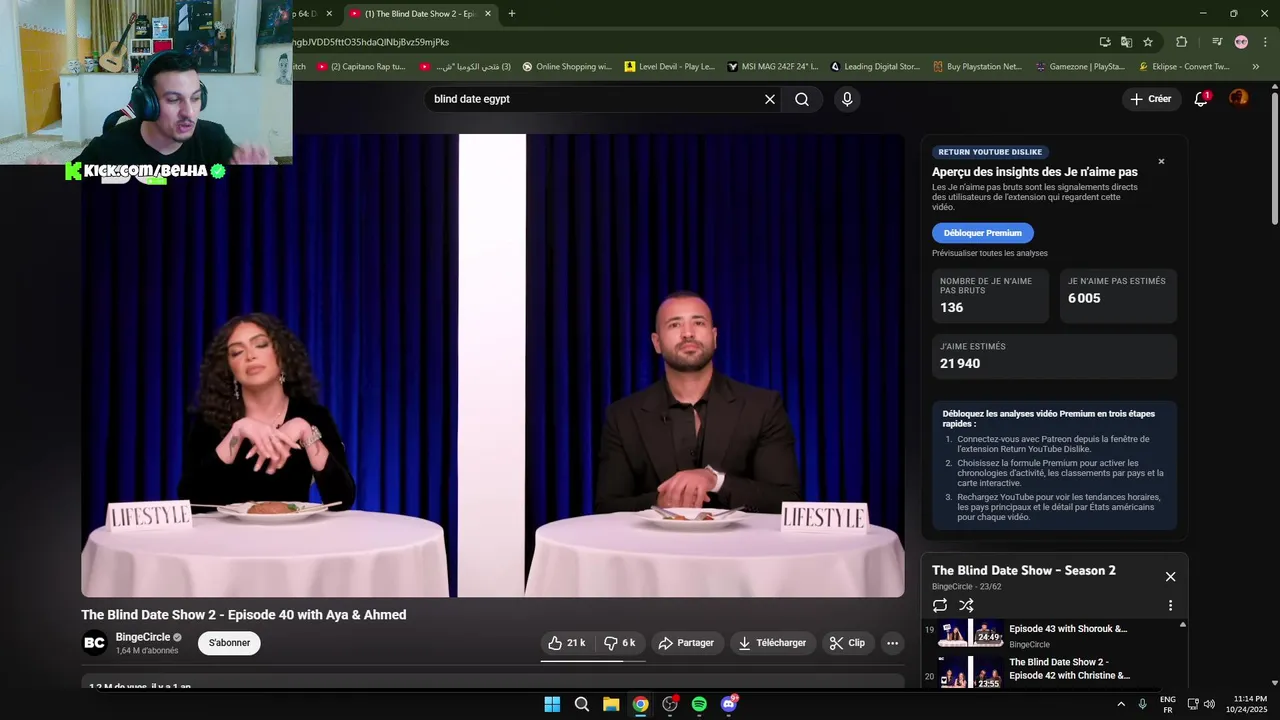Image resolution: width=1280 pixels, height=720 pixels.
Task: Like the video with 21 k thumbs up
Action: 567,643
